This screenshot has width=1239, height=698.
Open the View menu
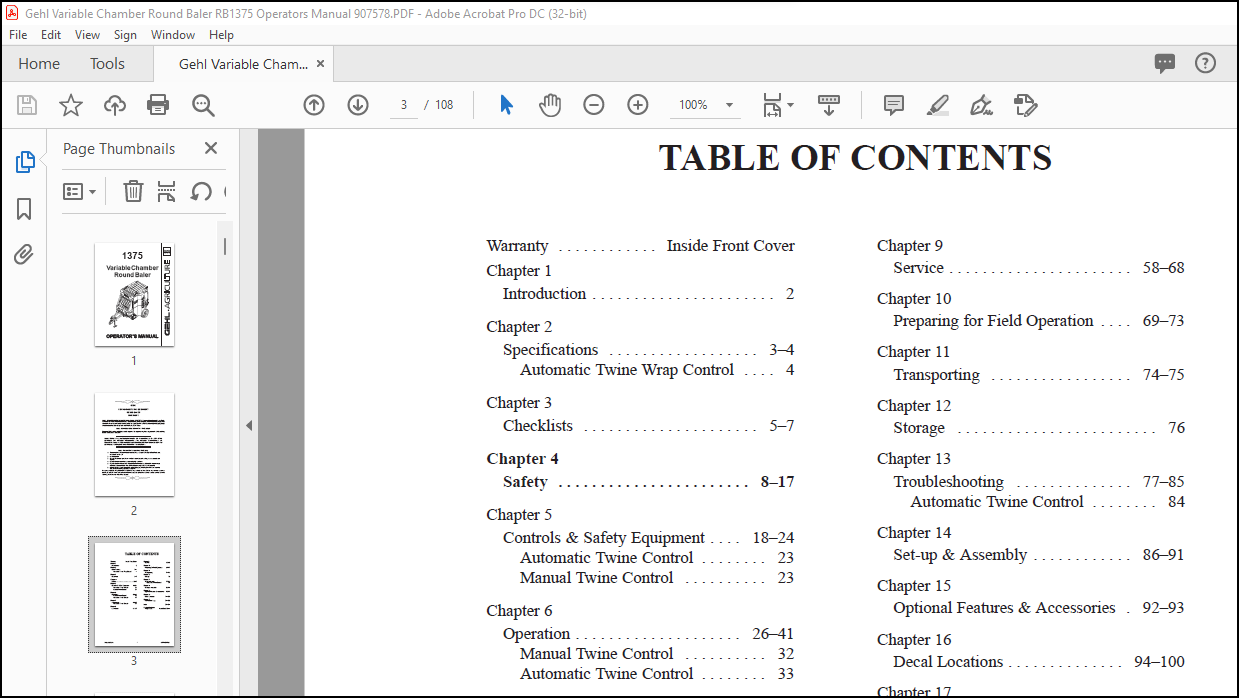click(88, 34)
